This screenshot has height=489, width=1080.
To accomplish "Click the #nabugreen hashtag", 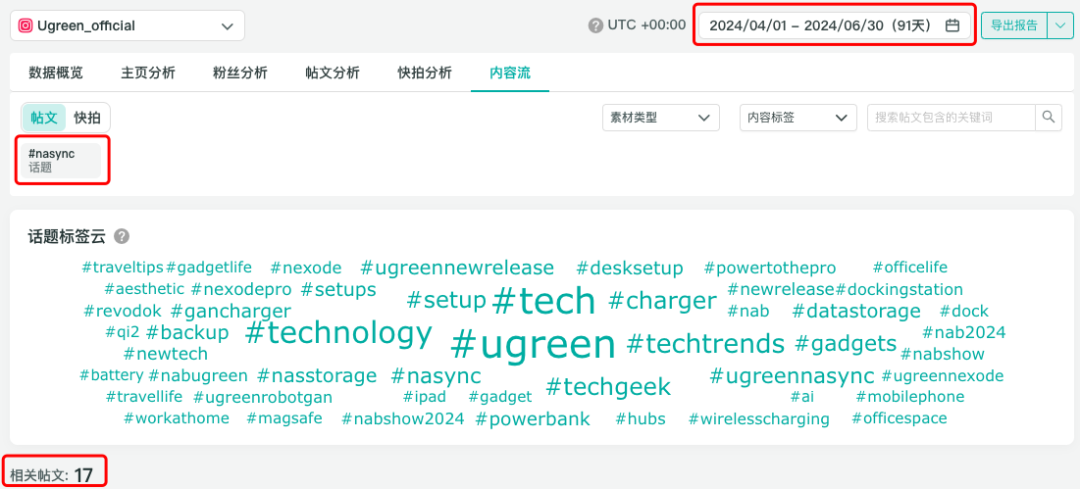I will [198, 376].
